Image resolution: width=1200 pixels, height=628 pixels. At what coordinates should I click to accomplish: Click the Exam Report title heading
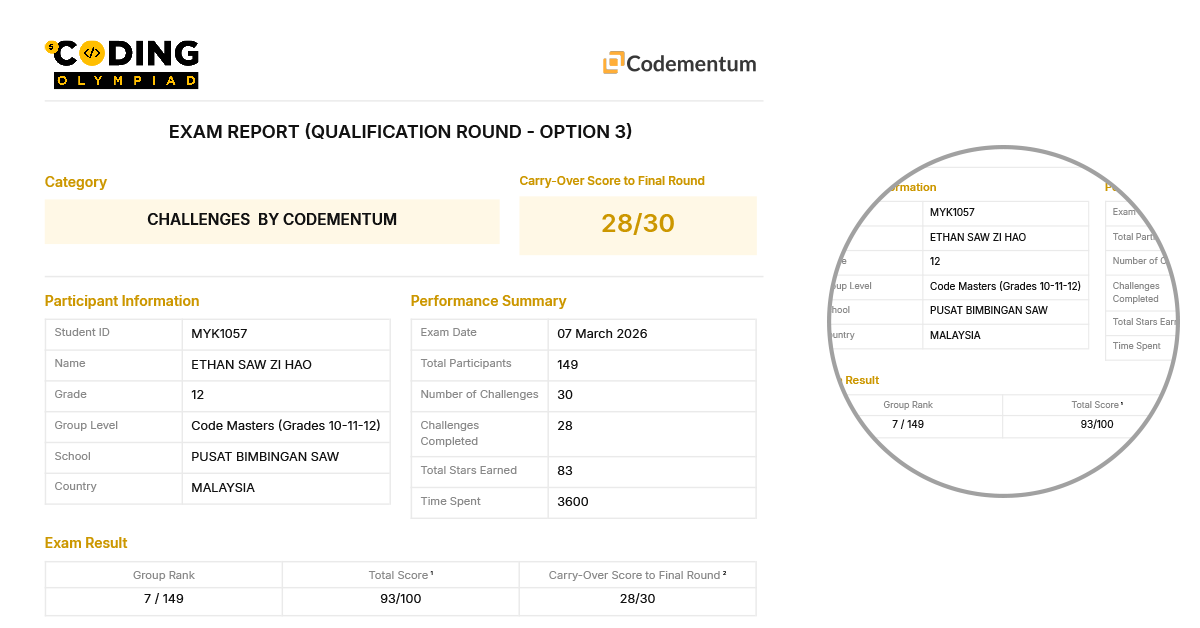coord(400,132)
